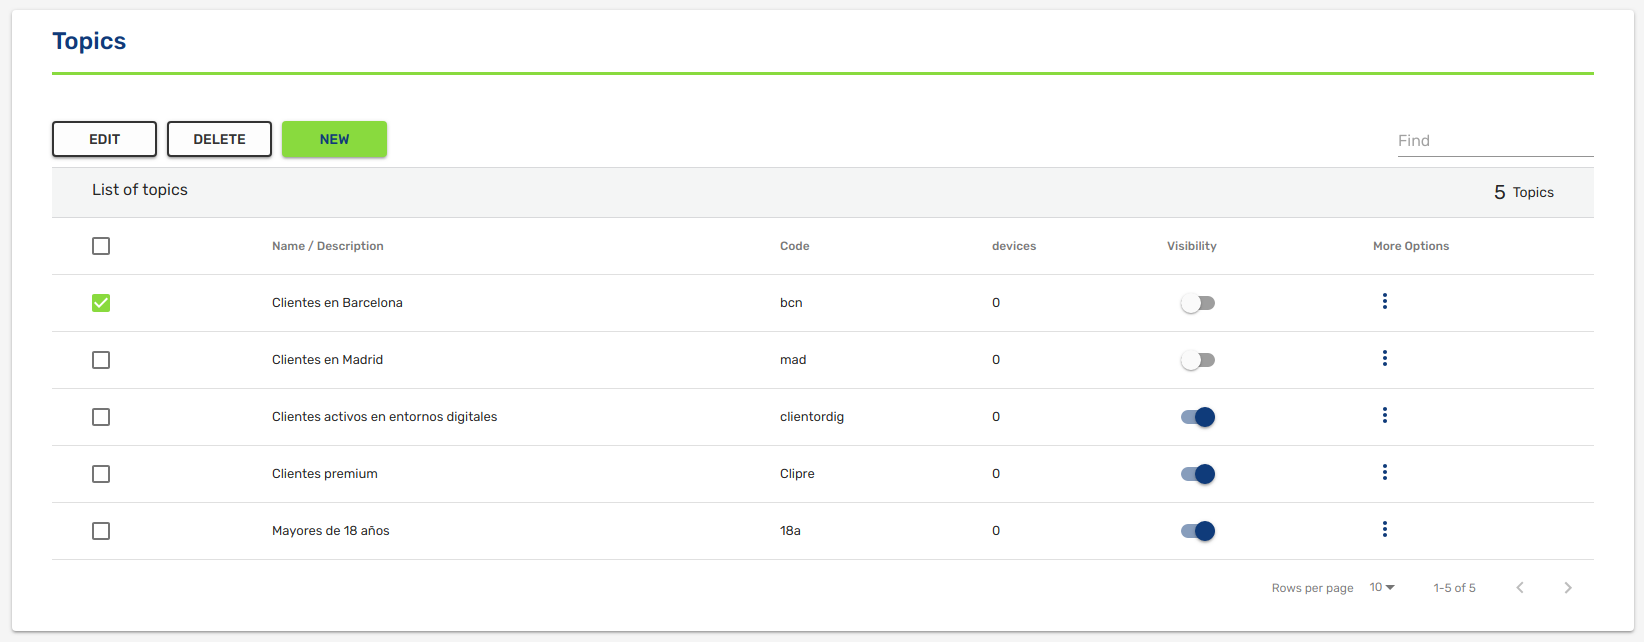
Task: Click the DELETE button
Action: point(219,139)
